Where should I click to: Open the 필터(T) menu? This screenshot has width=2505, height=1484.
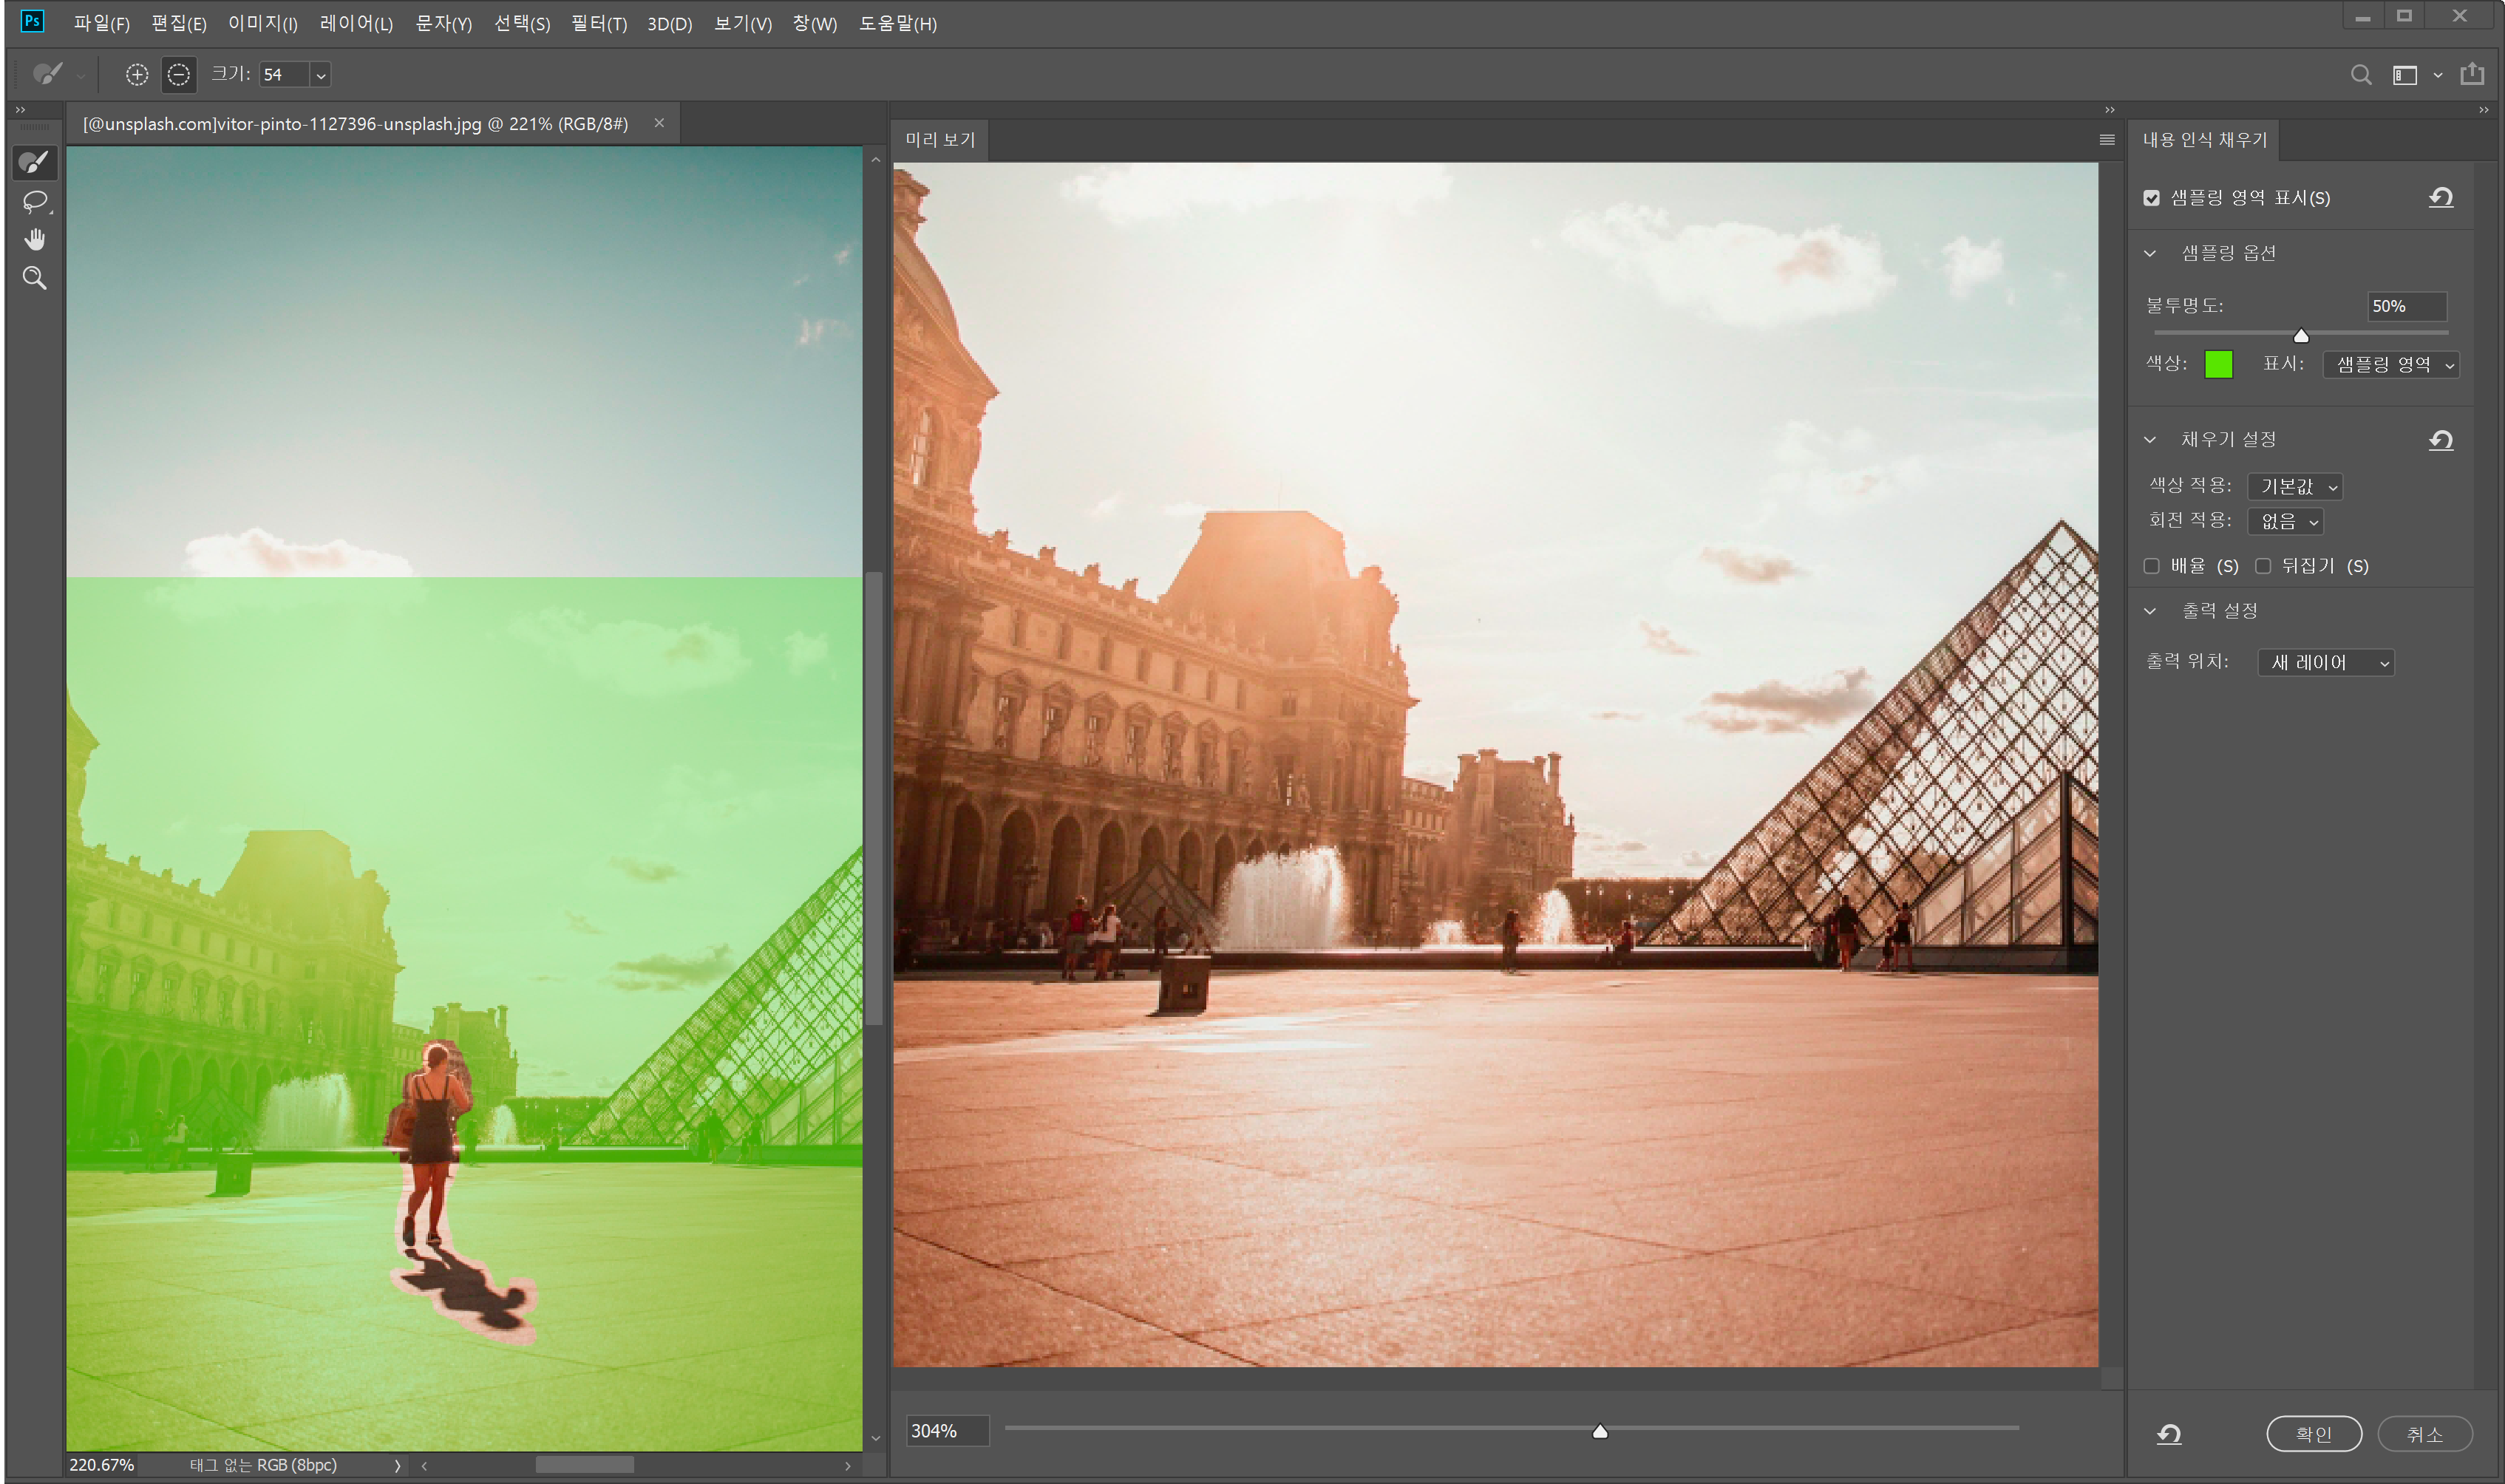(598, 23)
